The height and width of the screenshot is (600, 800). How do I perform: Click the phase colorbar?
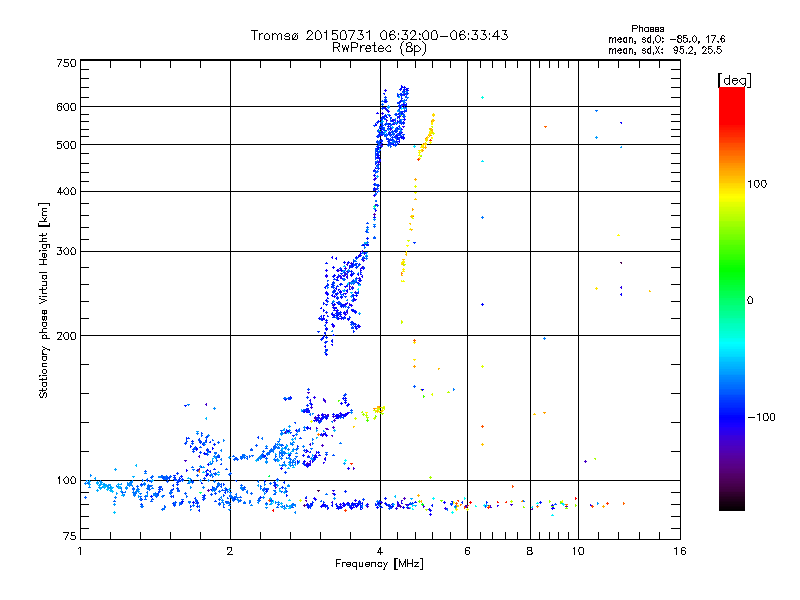tap(732, 298)
